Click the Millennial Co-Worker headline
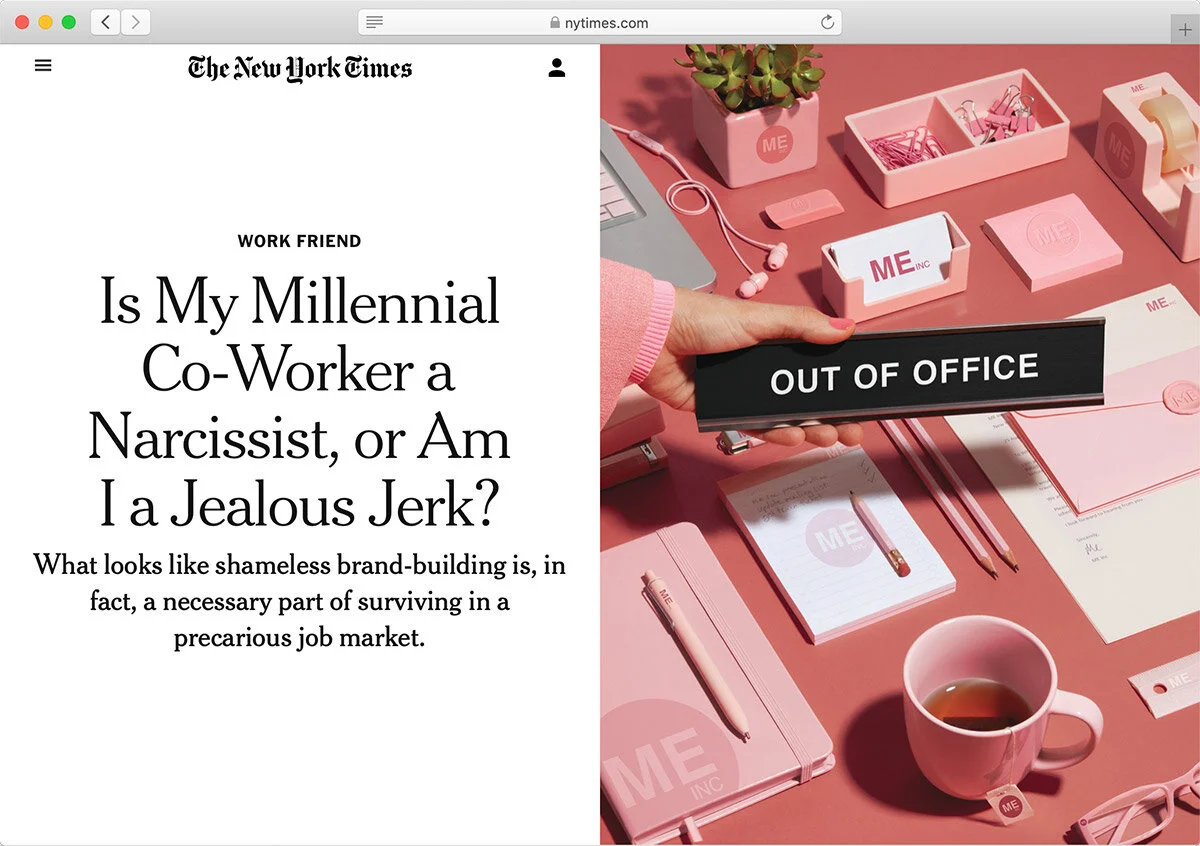 [x=299, y=402]
